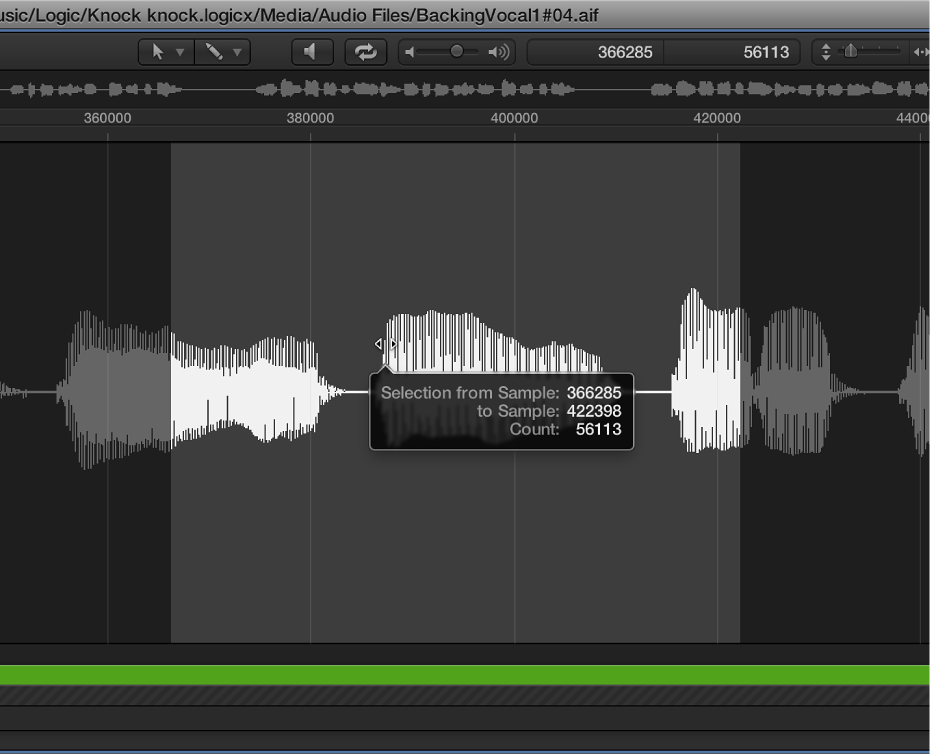Adjust the waveform zoom slider handle
Screen dimensions: 930x756
pos(851,51)
